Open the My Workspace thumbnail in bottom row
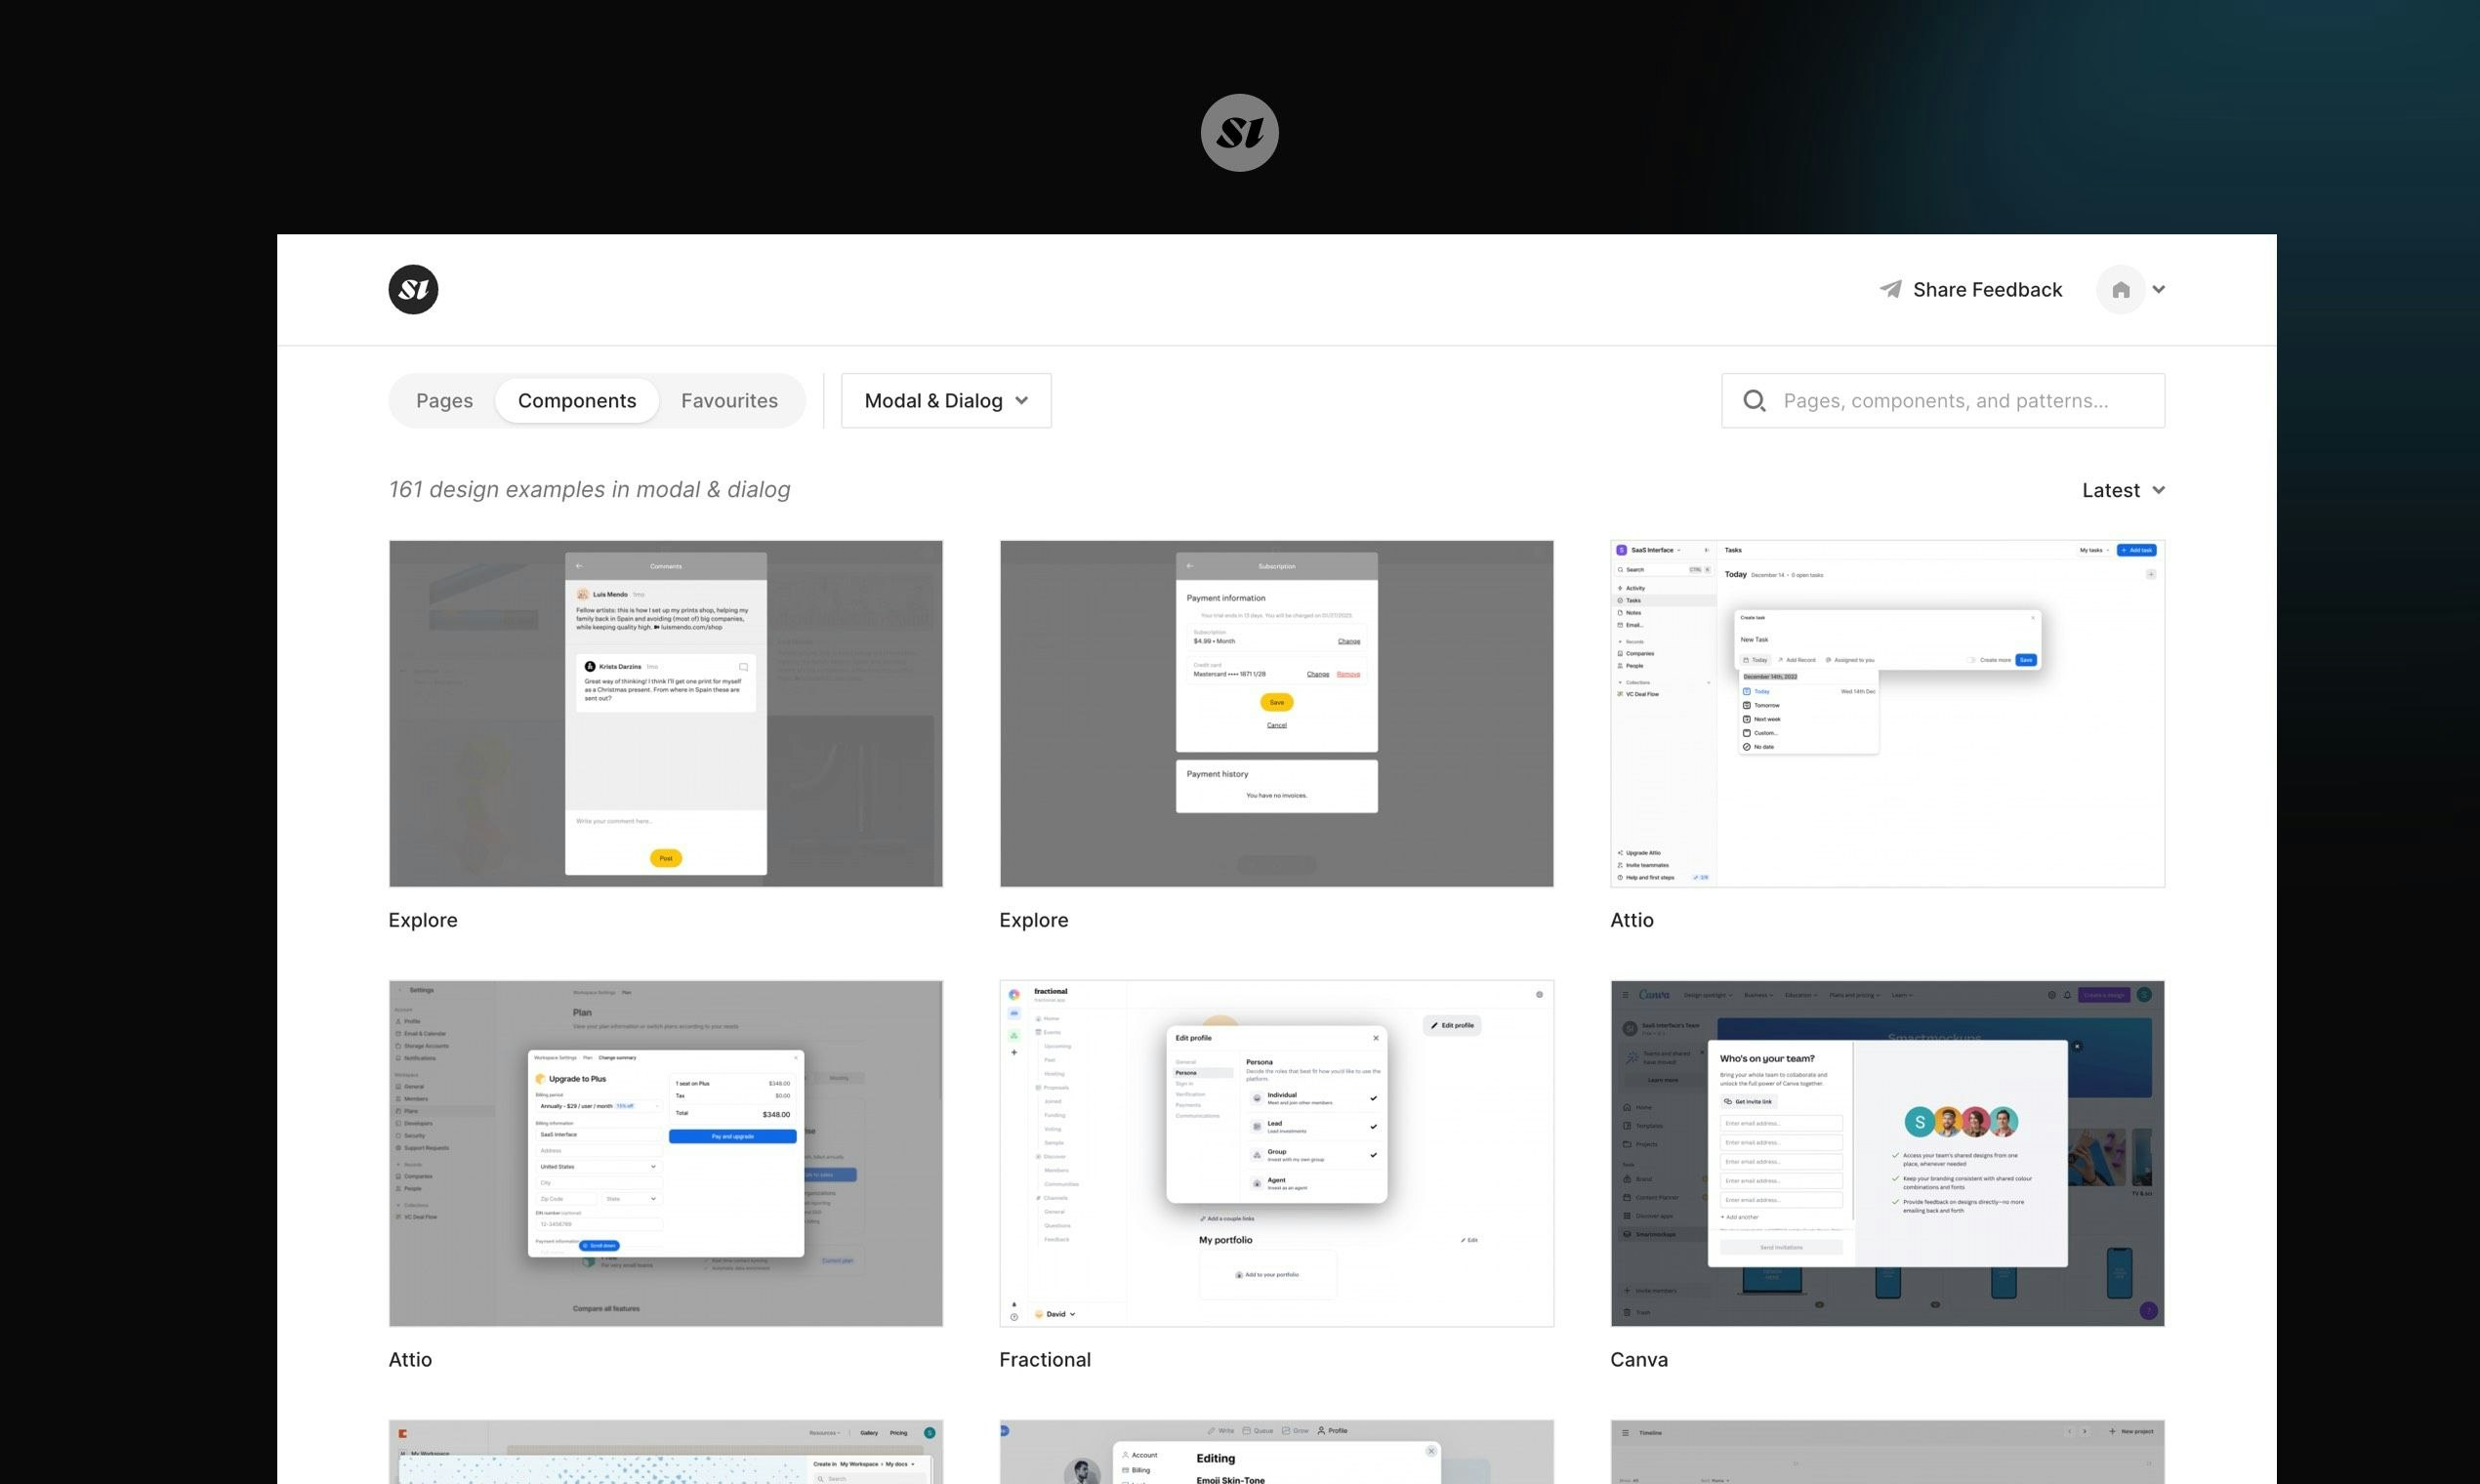 click(666, 1452)
